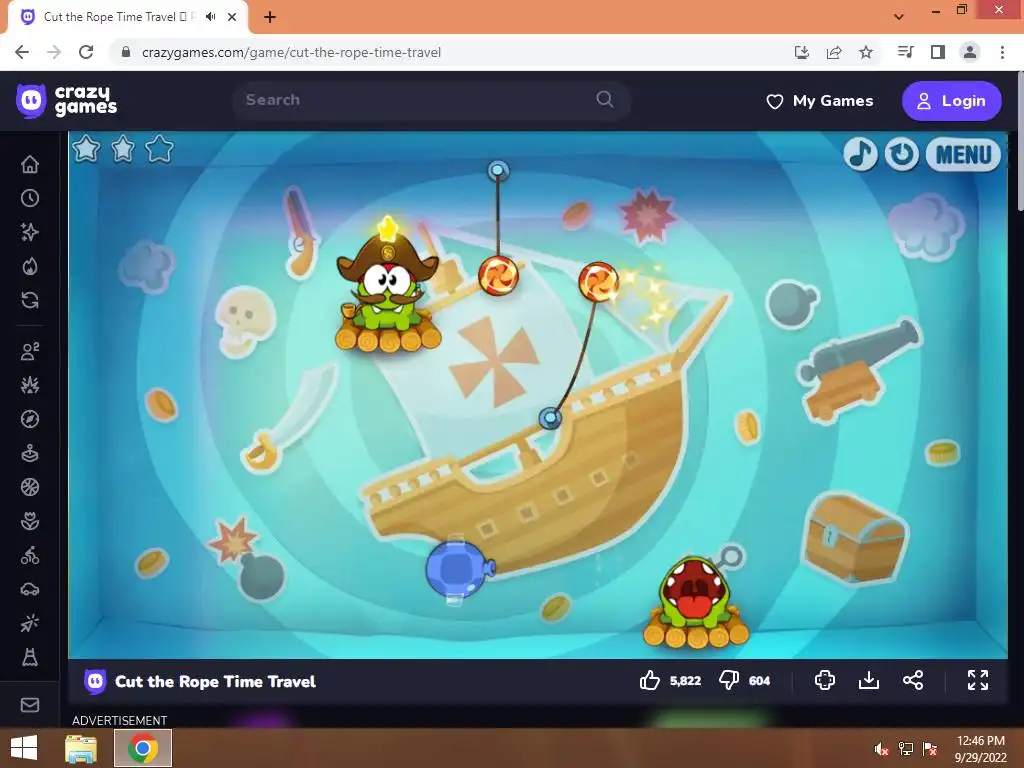Click the candy on the top rope
The width and height of the screenshot is (1024, 768).
(498, 275)
